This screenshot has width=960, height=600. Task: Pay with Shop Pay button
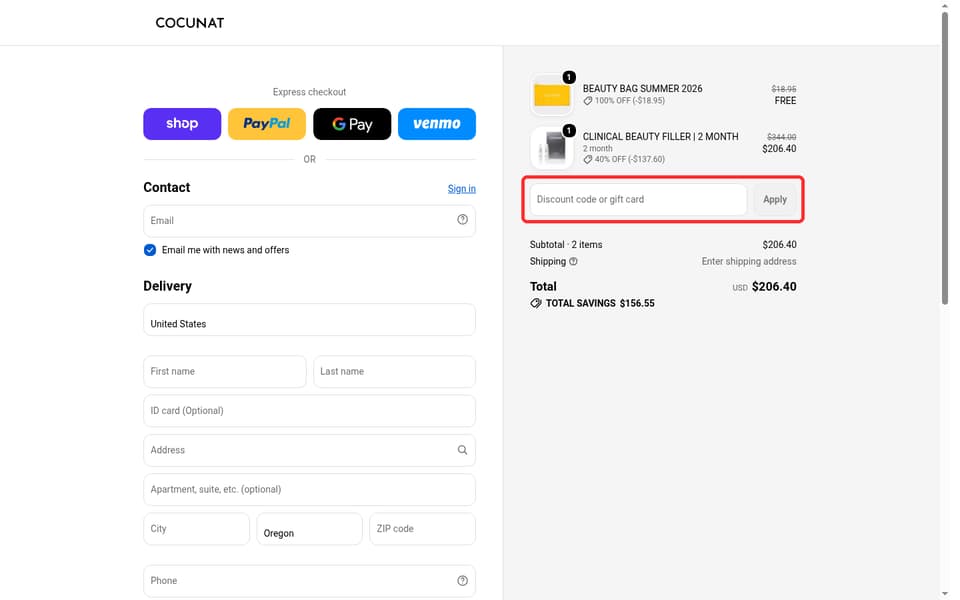[x=182, y=124]
